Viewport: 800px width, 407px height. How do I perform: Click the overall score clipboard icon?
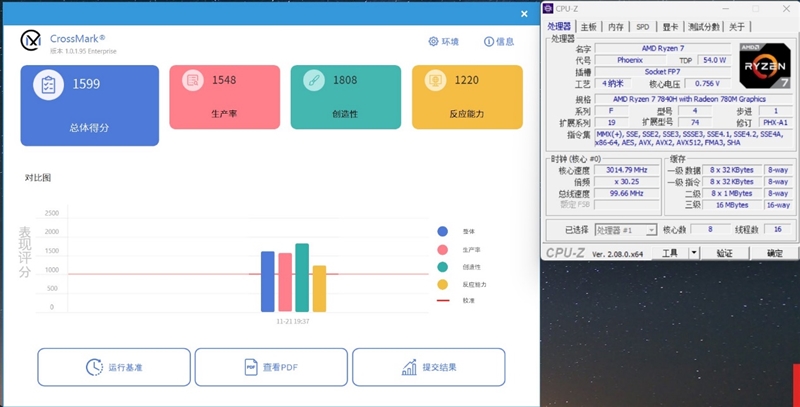tap(46, 85)
